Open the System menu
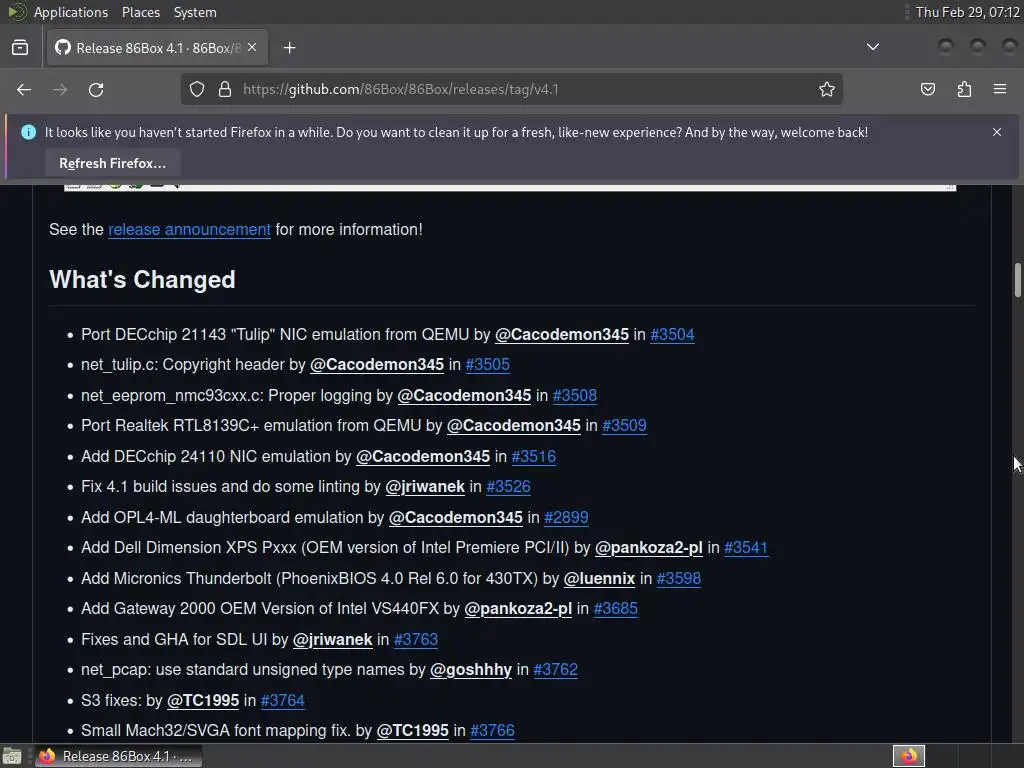This screenshot has height=768, width=1024. coord(195,12)
